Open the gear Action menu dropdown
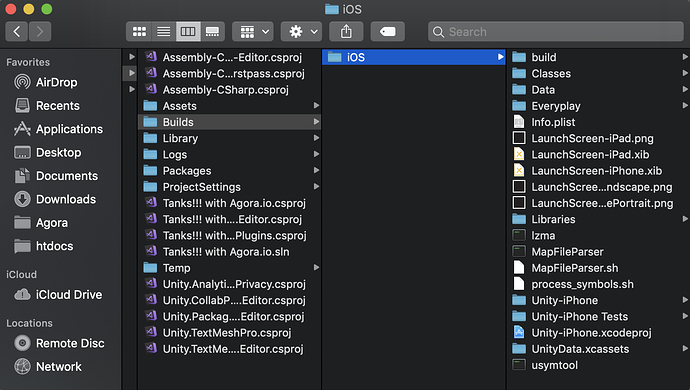The image size is (690, 390). pyautogui.click(x=302, y=32)
